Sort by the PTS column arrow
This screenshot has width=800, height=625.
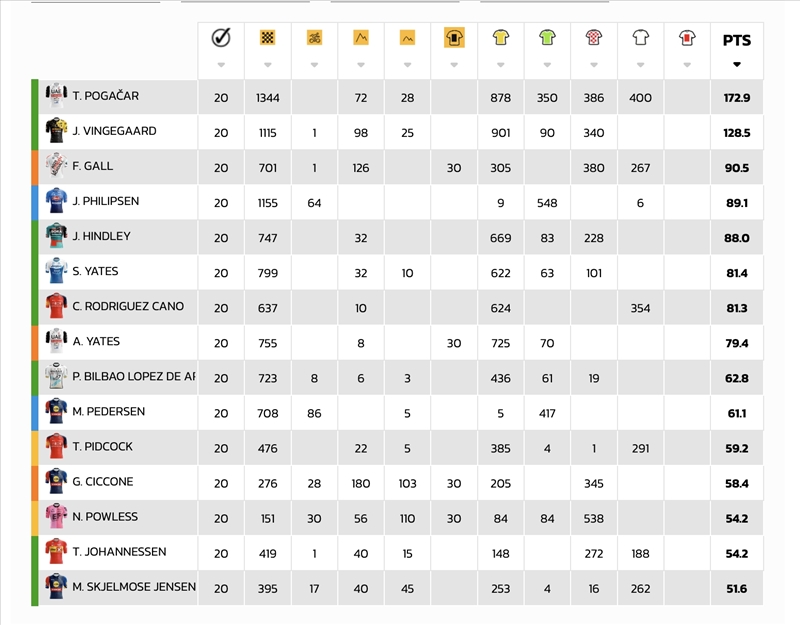pyautogui.click(x=737, y=64)
